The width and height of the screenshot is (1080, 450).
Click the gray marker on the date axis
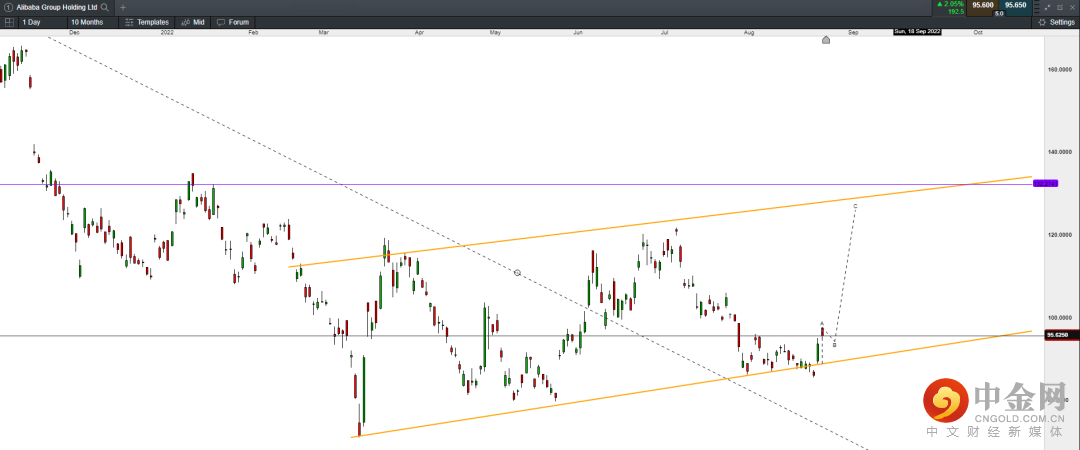[x=826, y=39]
